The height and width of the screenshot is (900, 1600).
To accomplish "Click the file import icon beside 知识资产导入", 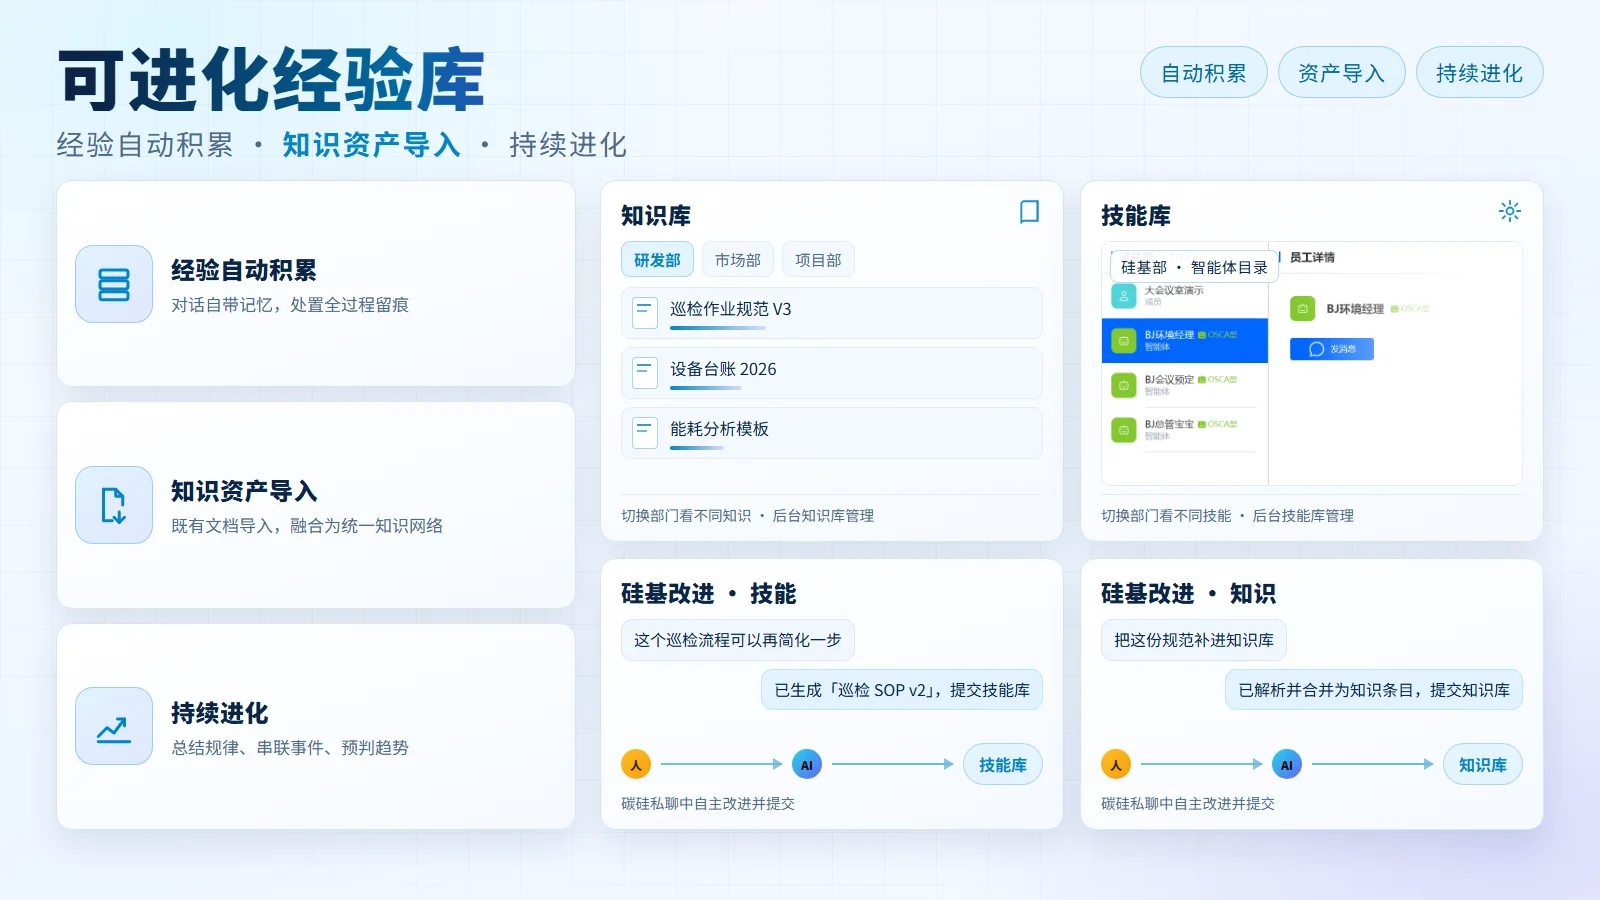I will point(114,505).
